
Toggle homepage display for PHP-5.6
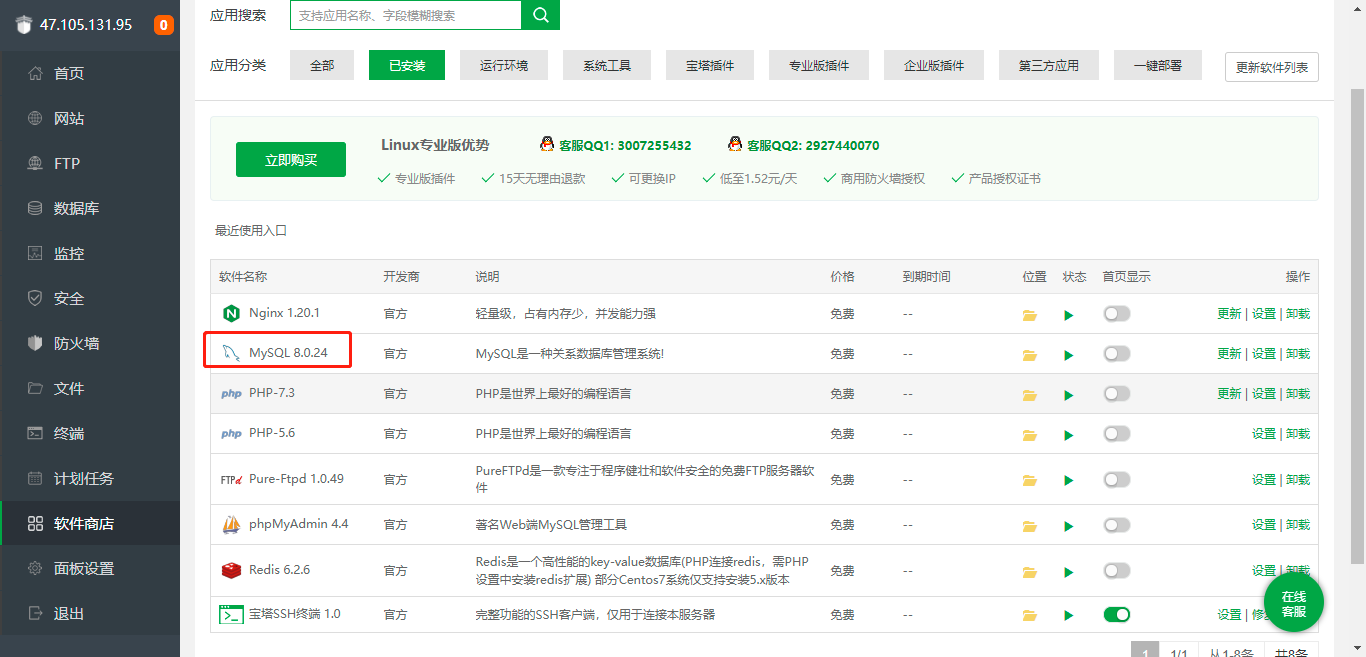point(1117,434)
